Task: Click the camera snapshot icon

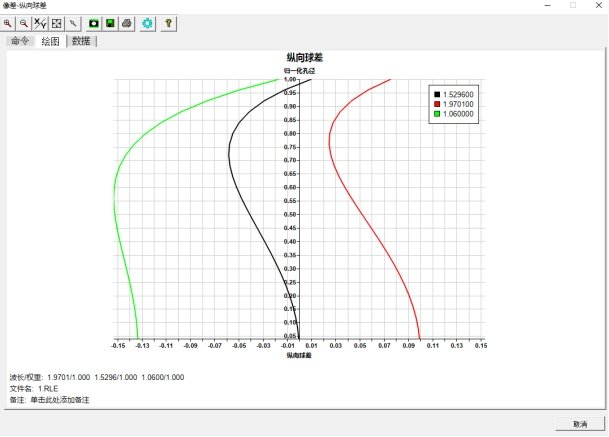Action: pos(95,21)
